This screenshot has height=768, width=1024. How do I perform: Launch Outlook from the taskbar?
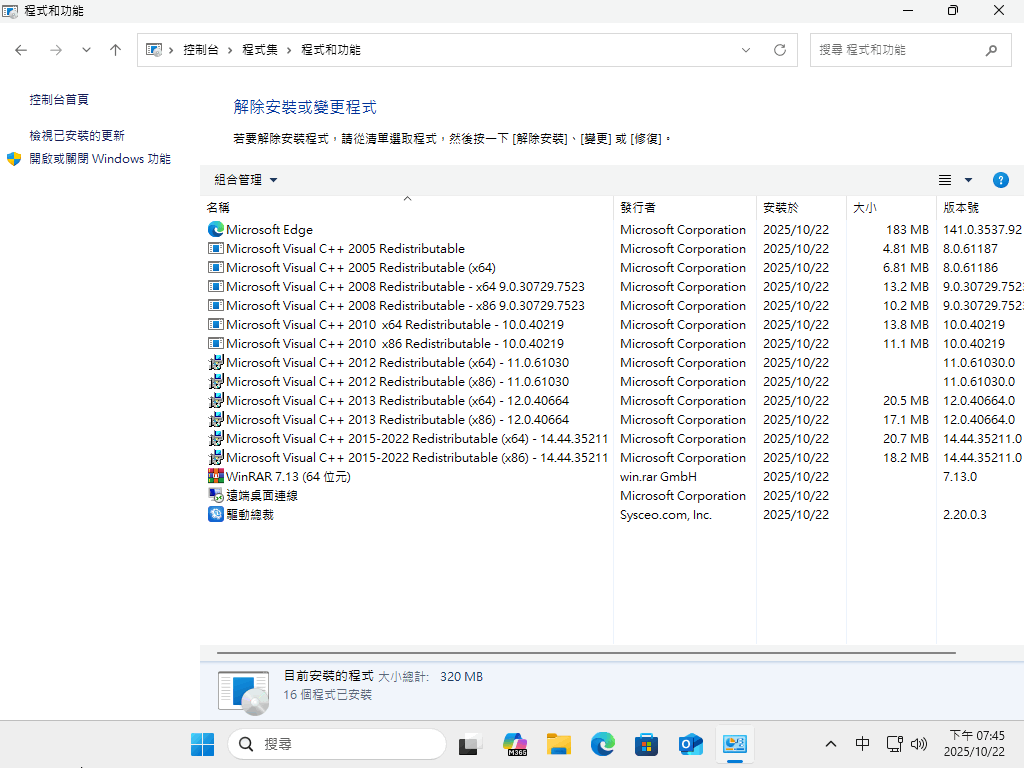(690, 744)
